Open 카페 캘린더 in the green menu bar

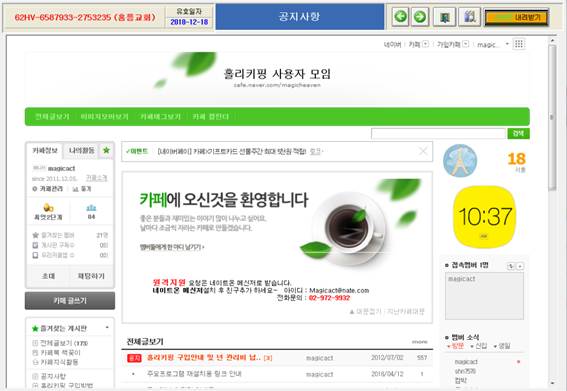tap(210, 116)
